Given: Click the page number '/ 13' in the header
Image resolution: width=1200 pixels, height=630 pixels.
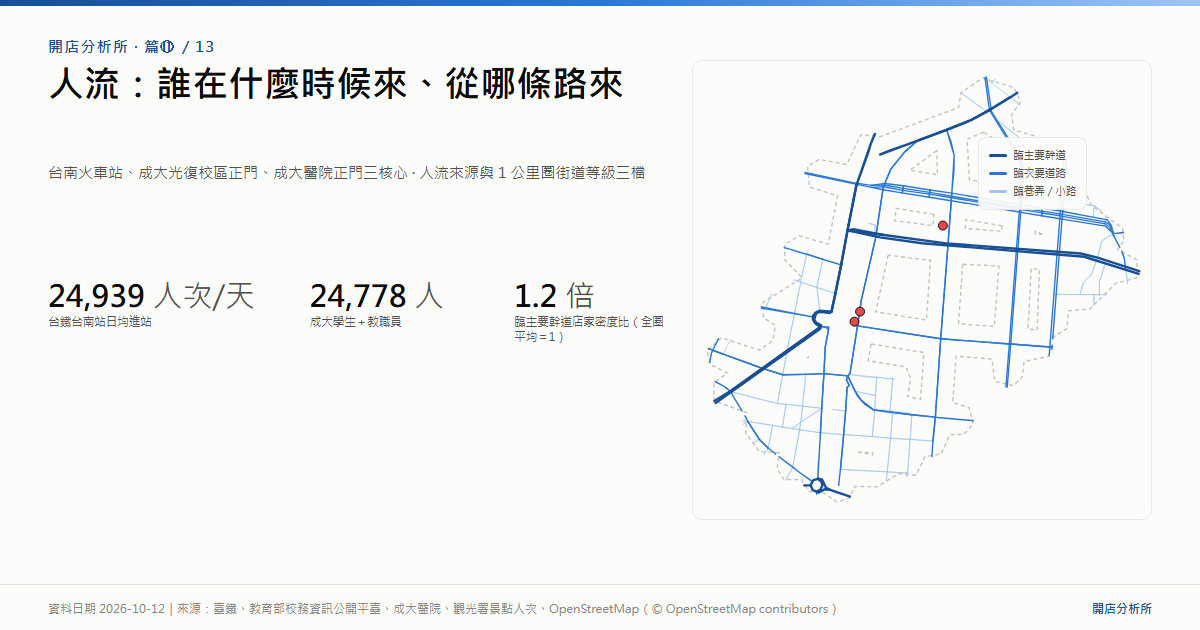Looking at the screenshot, I should (199, 46).
